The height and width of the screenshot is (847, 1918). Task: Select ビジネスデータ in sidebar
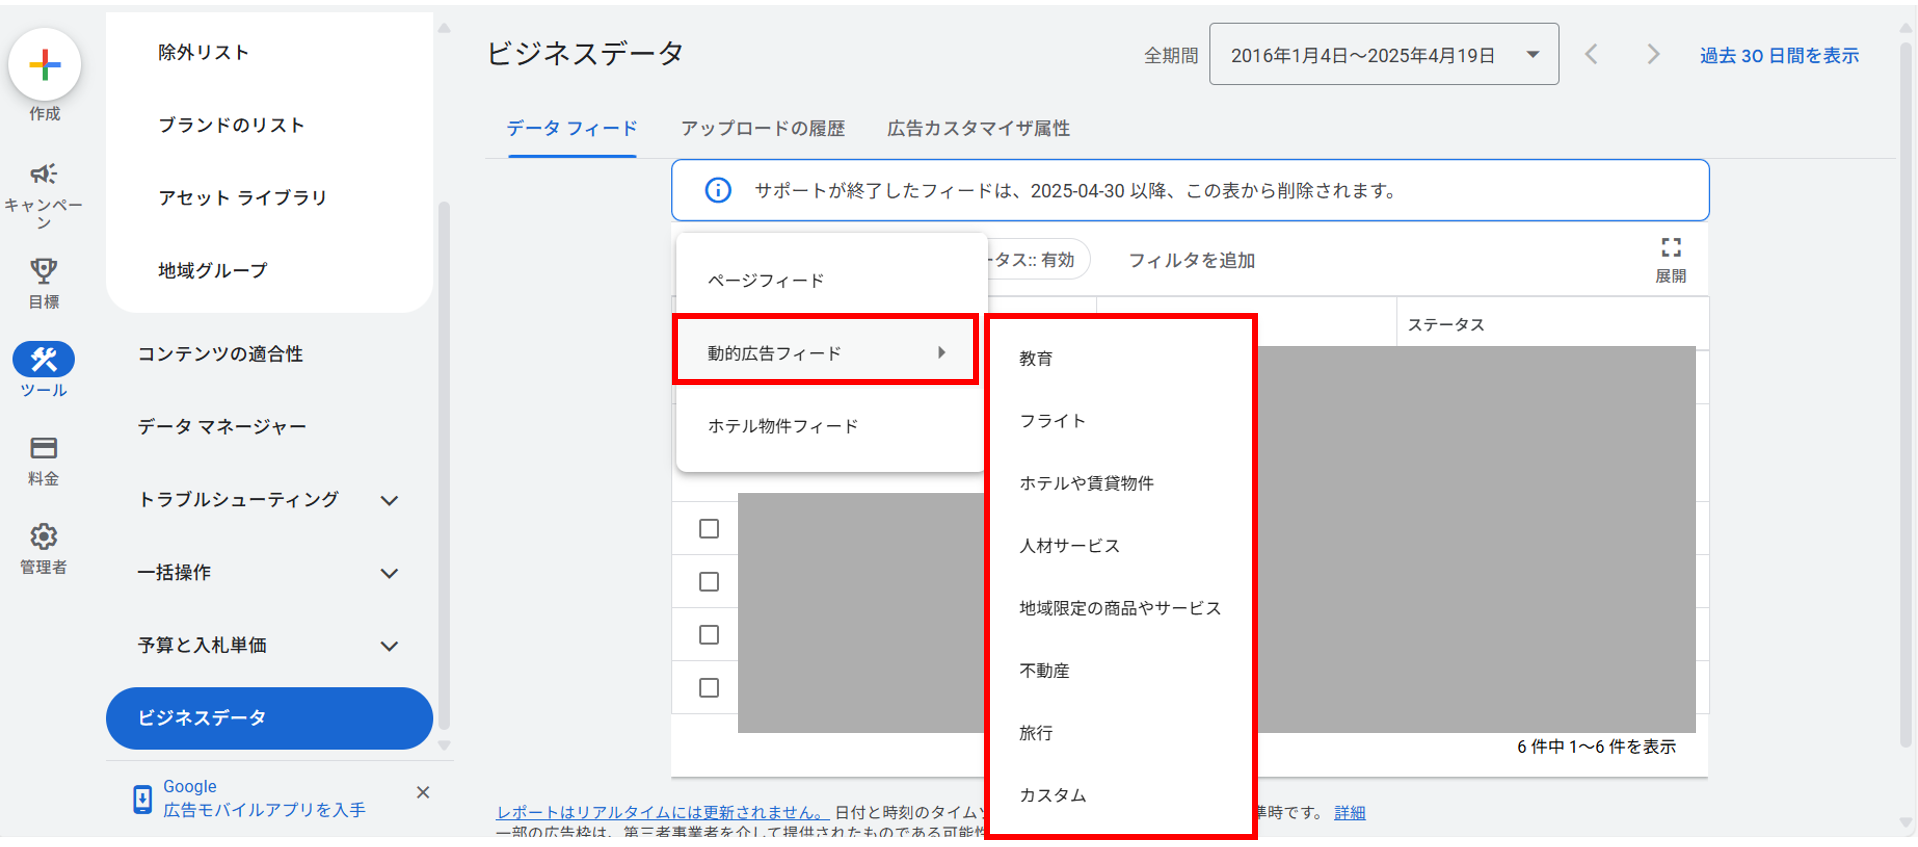(269, 718)
